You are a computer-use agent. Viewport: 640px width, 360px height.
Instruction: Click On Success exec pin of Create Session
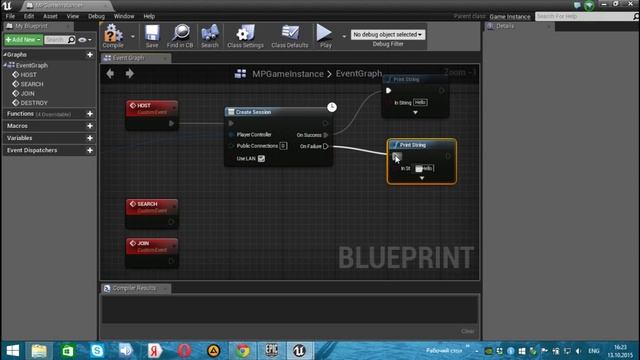tap(326, 135)
